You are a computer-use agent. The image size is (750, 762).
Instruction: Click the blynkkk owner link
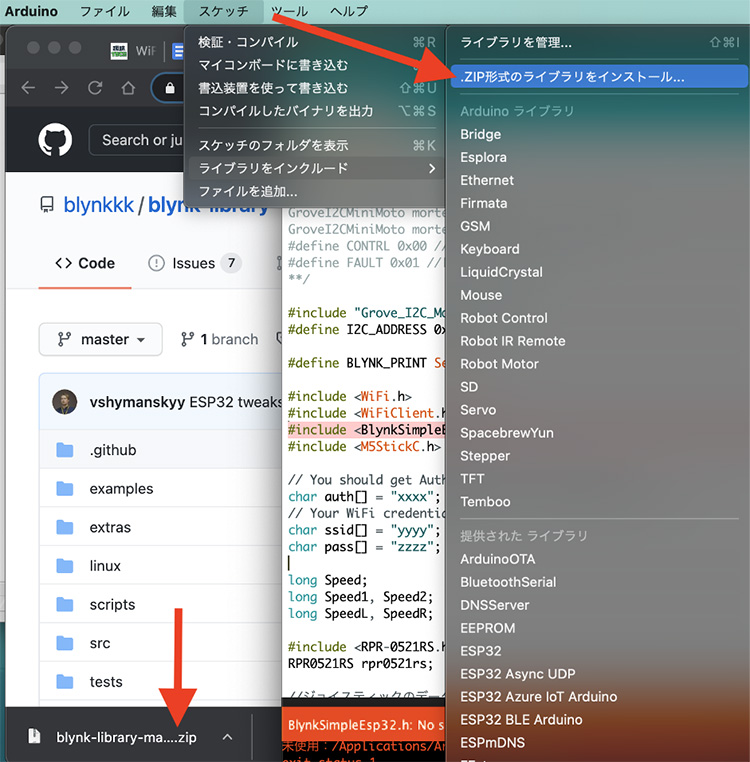pos(99,205)
